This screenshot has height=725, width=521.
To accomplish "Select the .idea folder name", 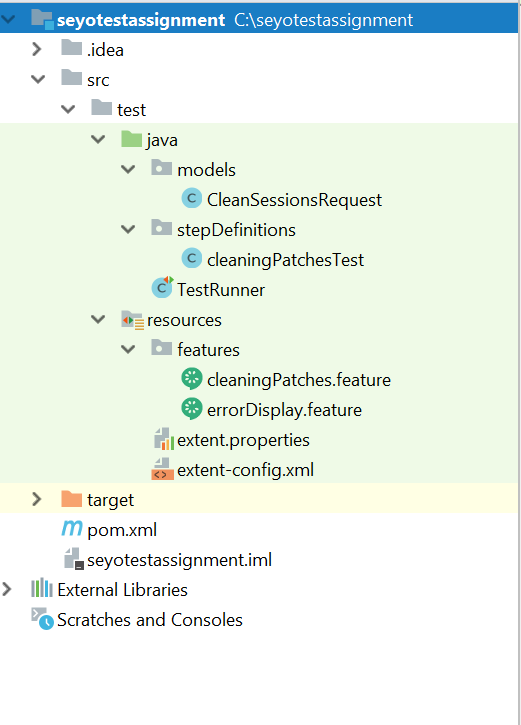I will click(x=105, y=50).
